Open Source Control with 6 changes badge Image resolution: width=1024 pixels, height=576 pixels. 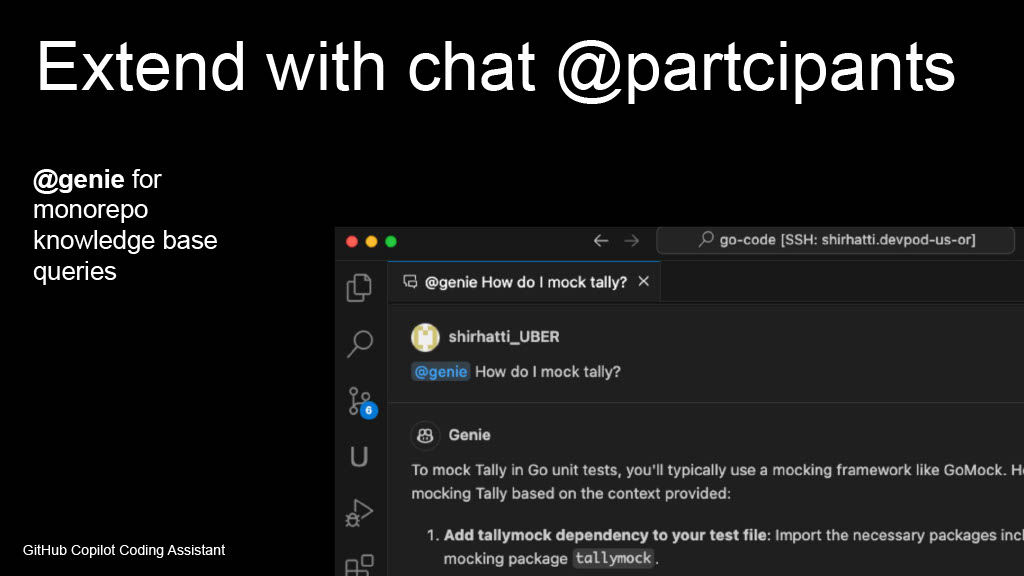click(362, 402)
